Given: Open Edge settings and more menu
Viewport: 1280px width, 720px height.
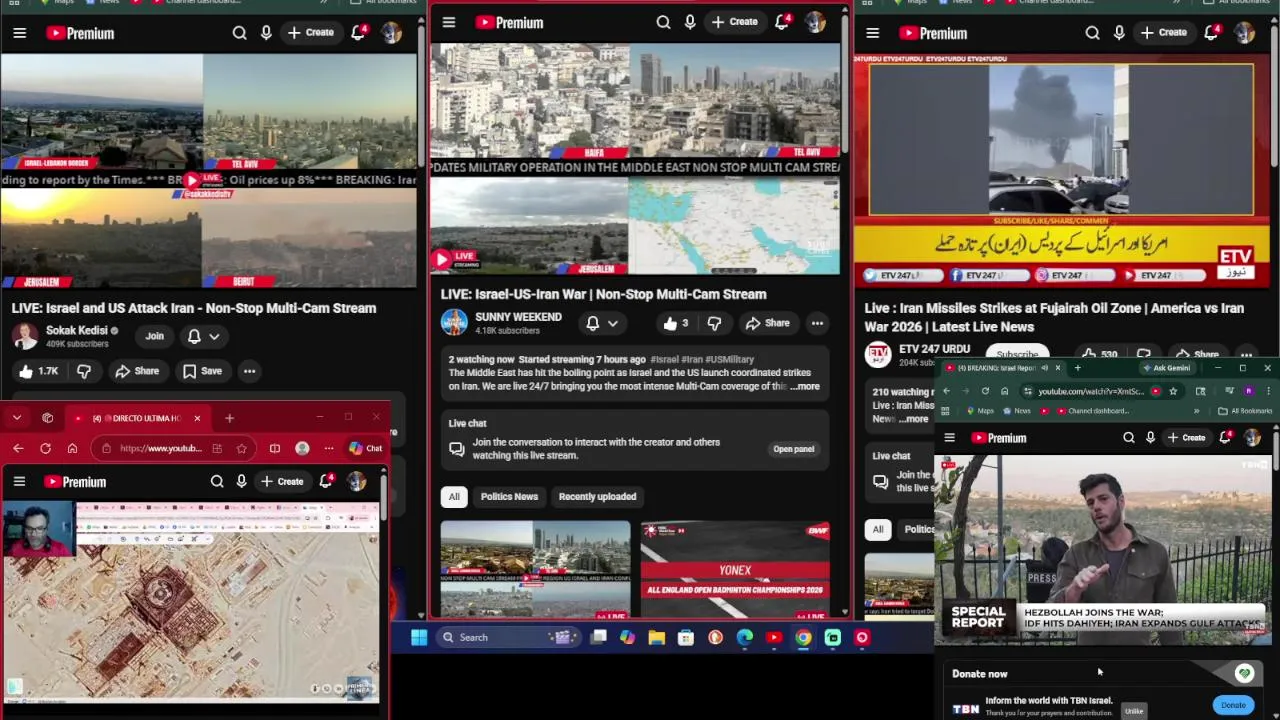Looking at the screenshot, I should pyautogui.click(x=328, y=449).
